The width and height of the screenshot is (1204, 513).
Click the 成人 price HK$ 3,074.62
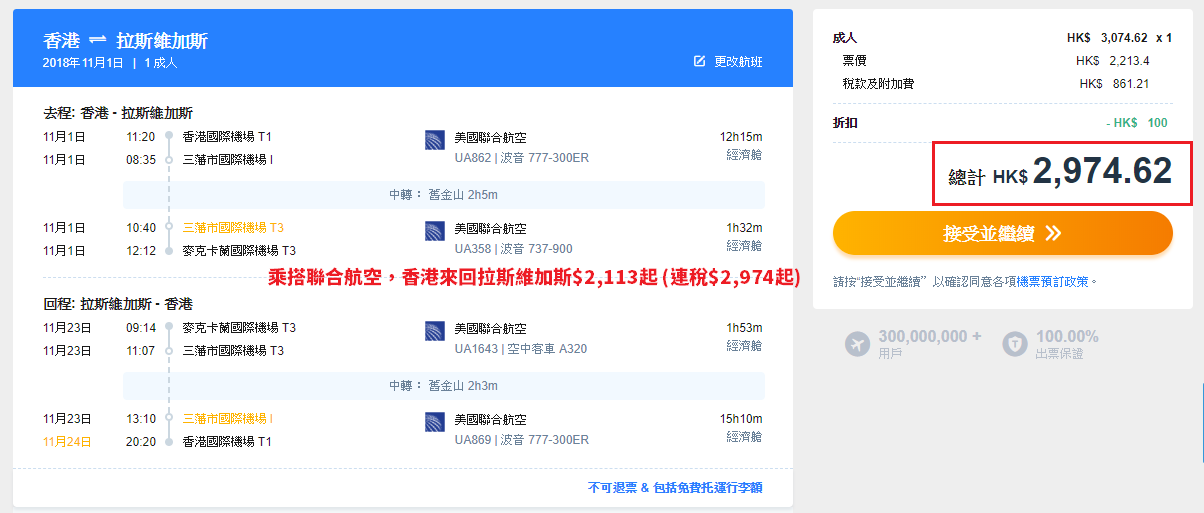point(1107,38)
